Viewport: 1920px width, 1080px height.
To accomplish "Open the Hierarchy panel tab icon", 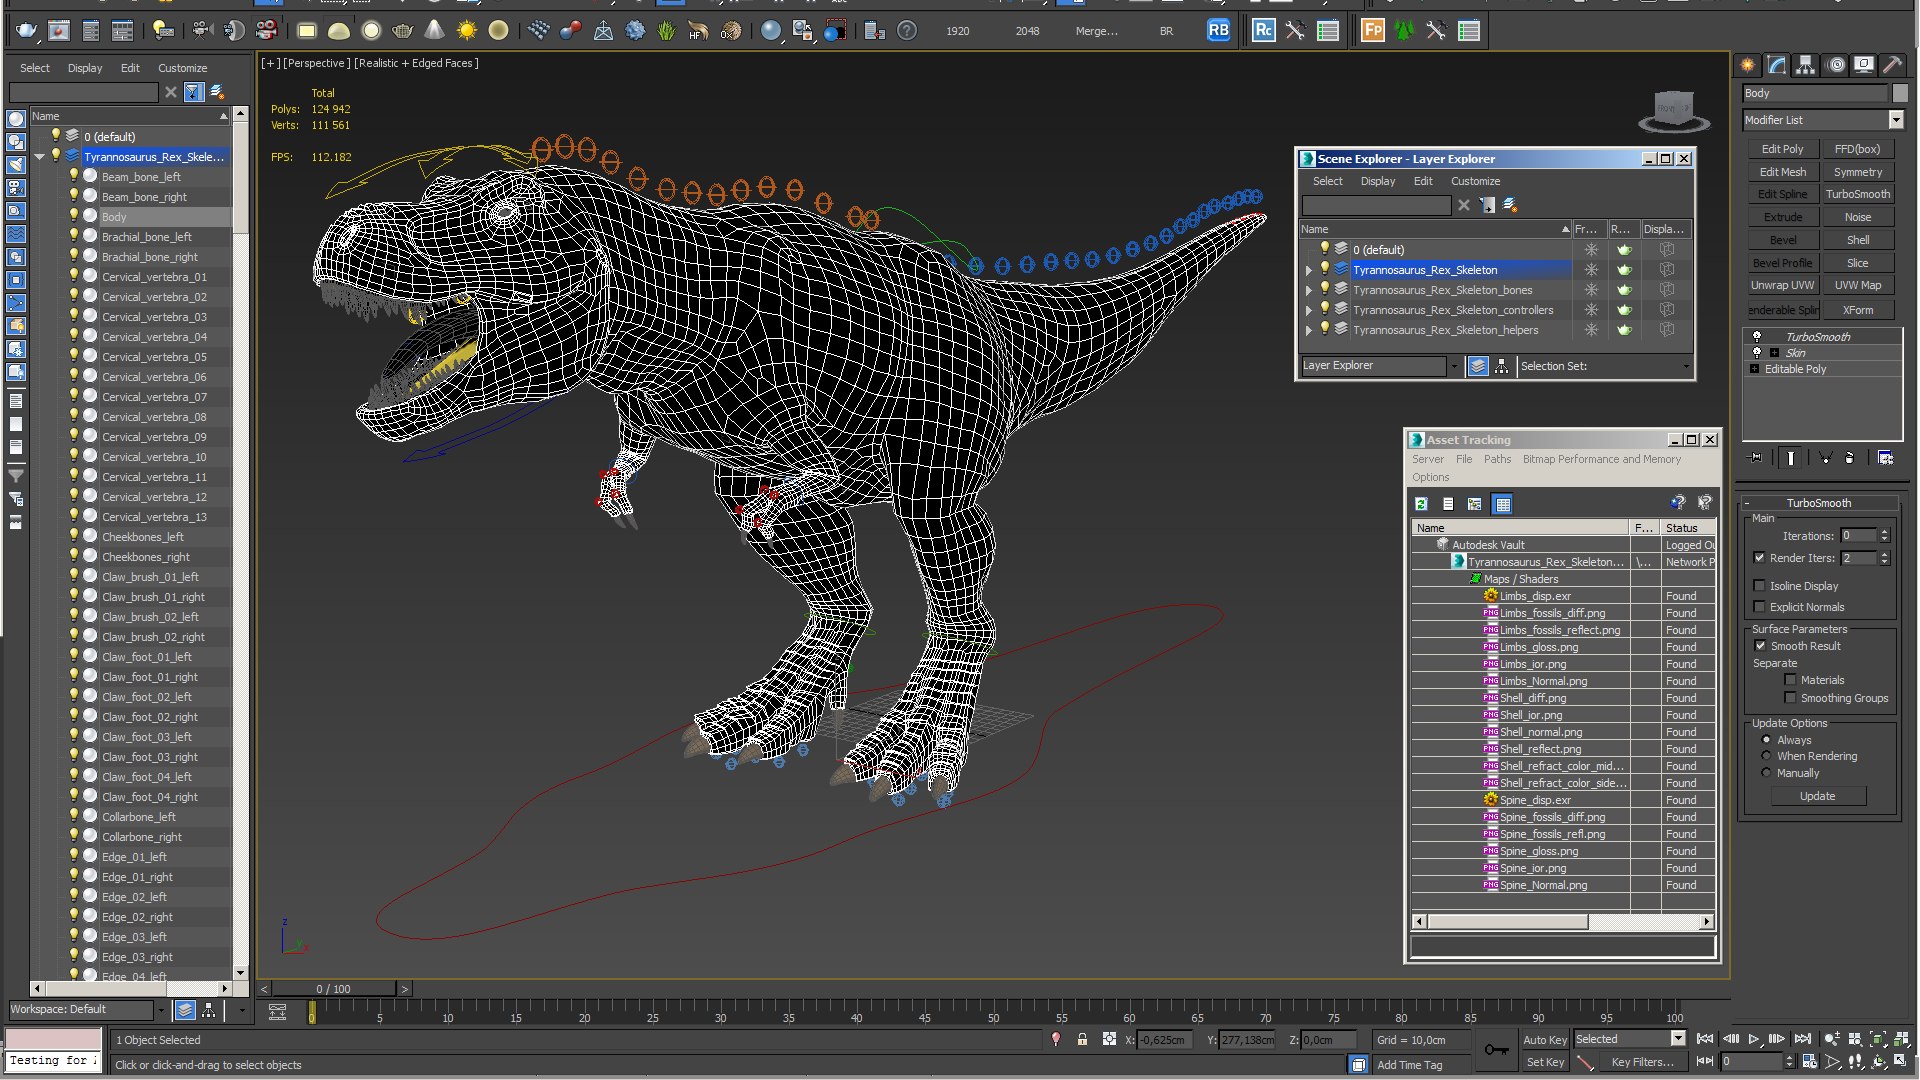I will click(1805, 65).
